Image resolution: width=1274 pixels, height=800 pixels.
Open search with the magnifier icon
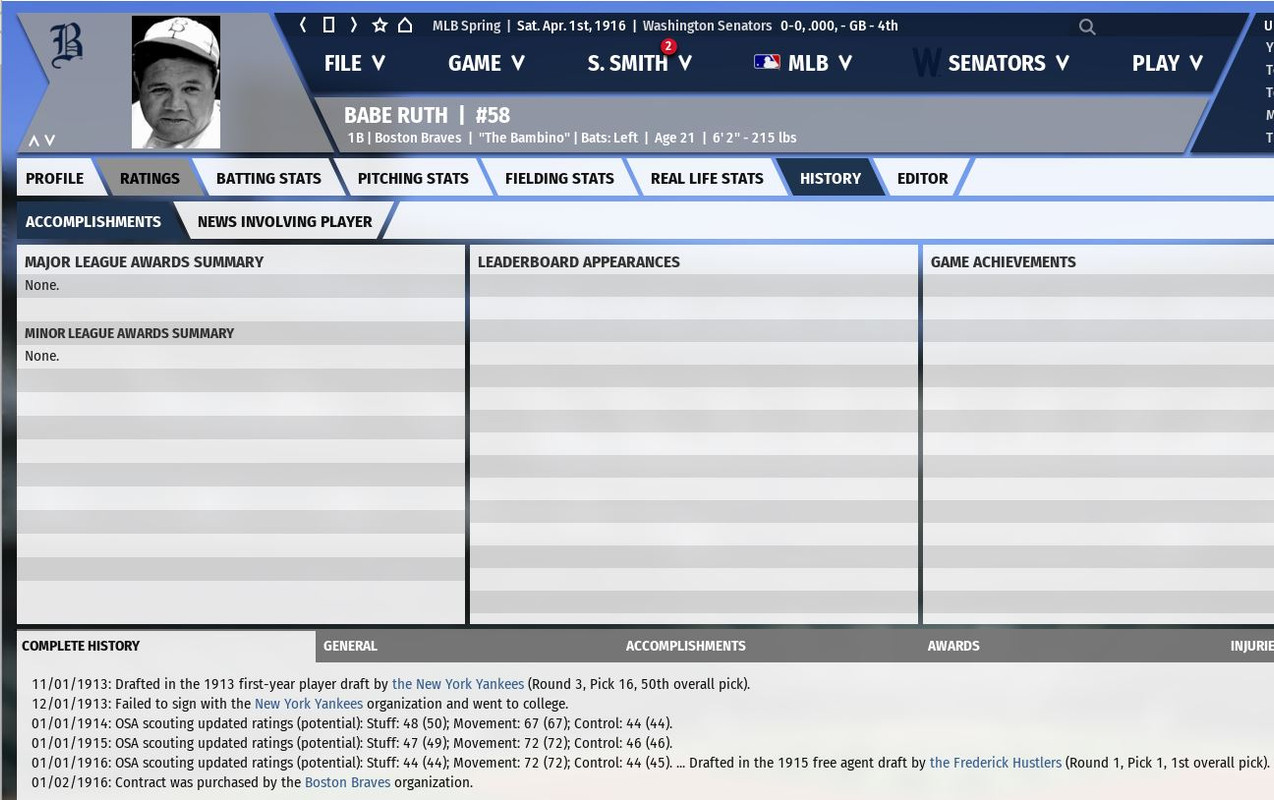(1087, 27)
